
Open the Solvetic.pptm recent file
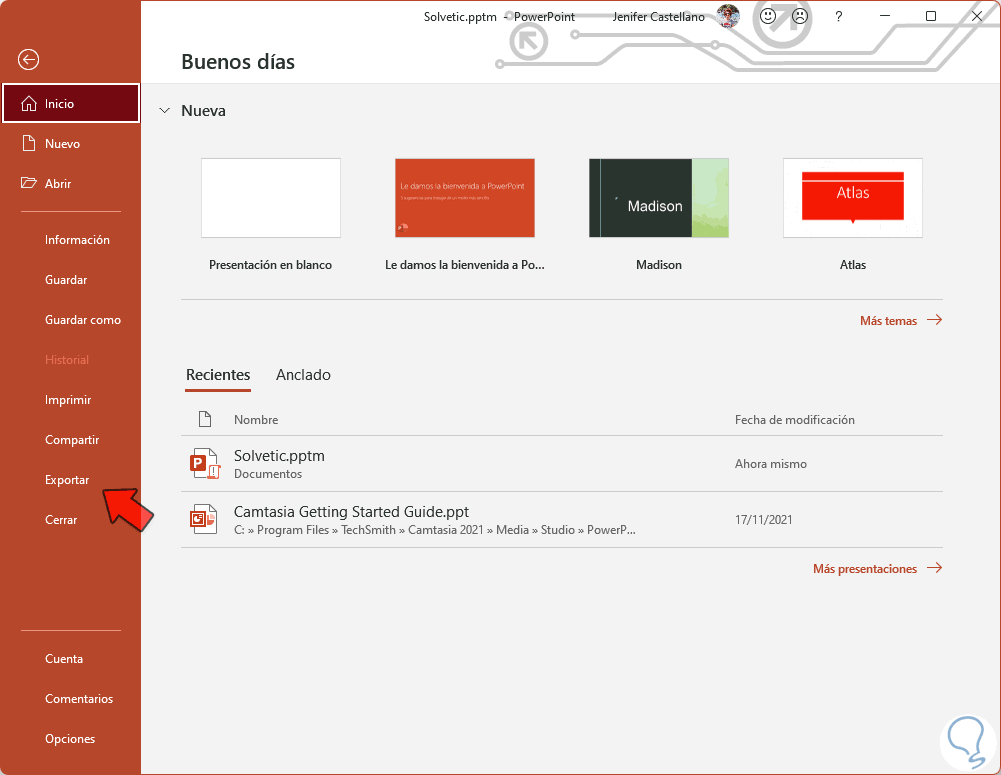coord(562,464)
